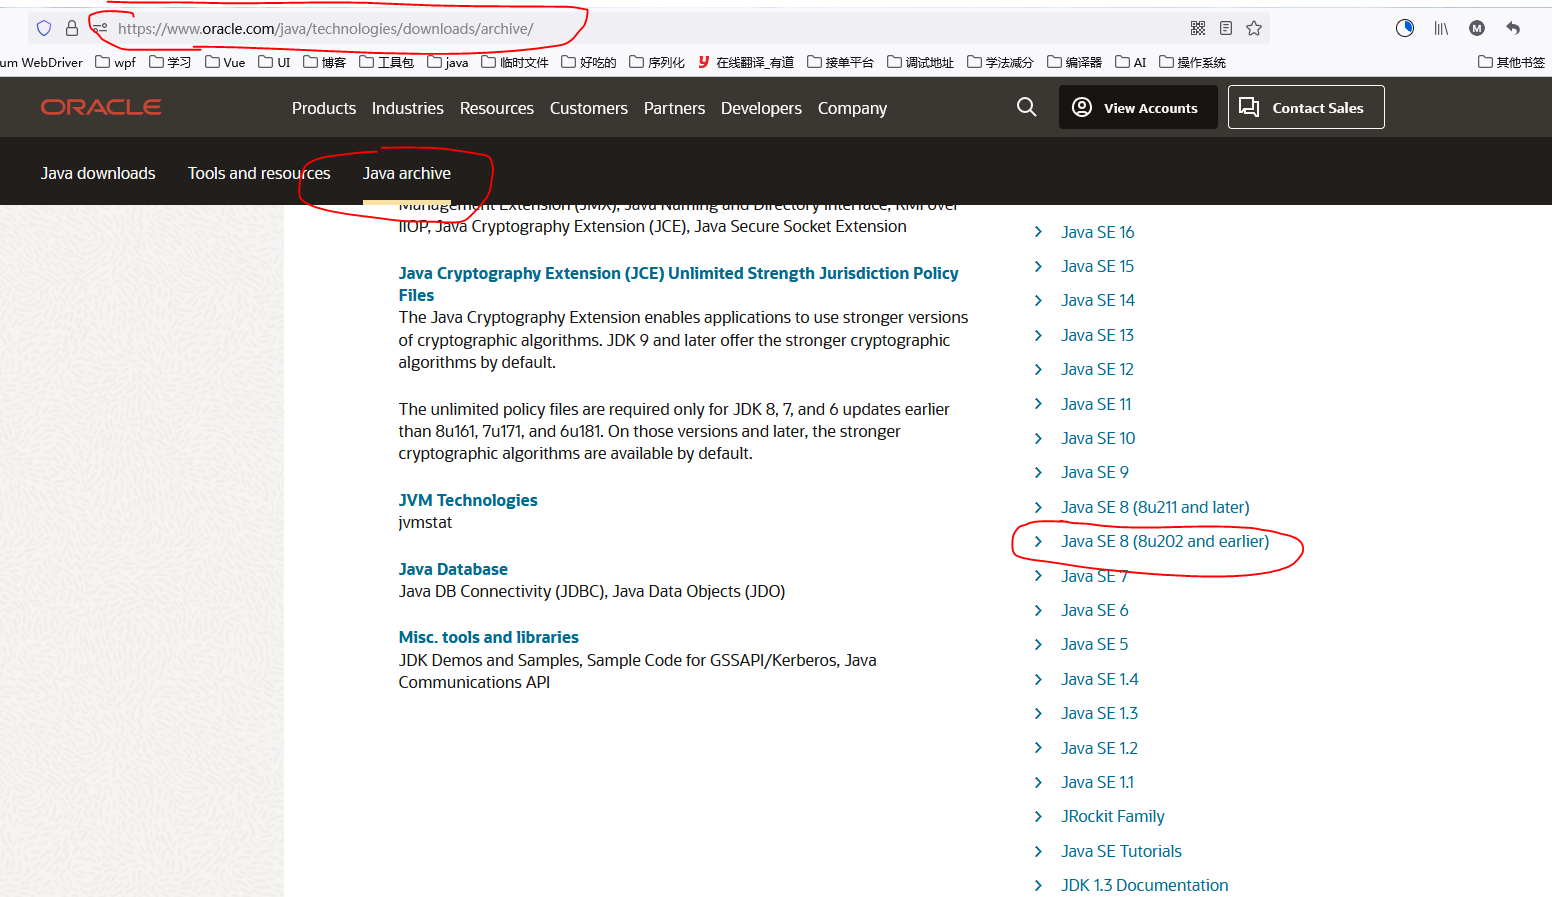Click the undo arrow icon in the browser toolbar
Viewport: 1552px width, 897px height.
tap(1513, 28)
